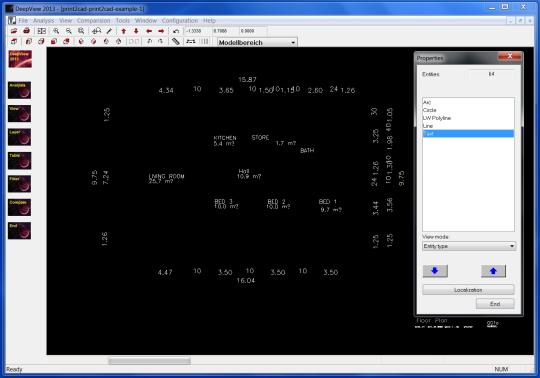Click the rotate left icon
Viewport: 540px width, 378px height.
tap(149, 42)
